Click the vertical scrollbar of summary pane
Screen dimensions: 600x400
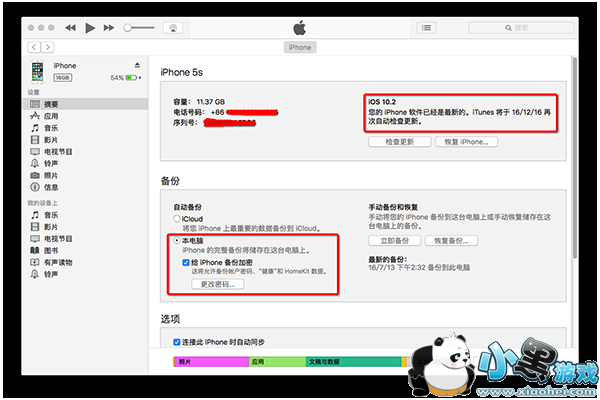[x=574, y=158]
